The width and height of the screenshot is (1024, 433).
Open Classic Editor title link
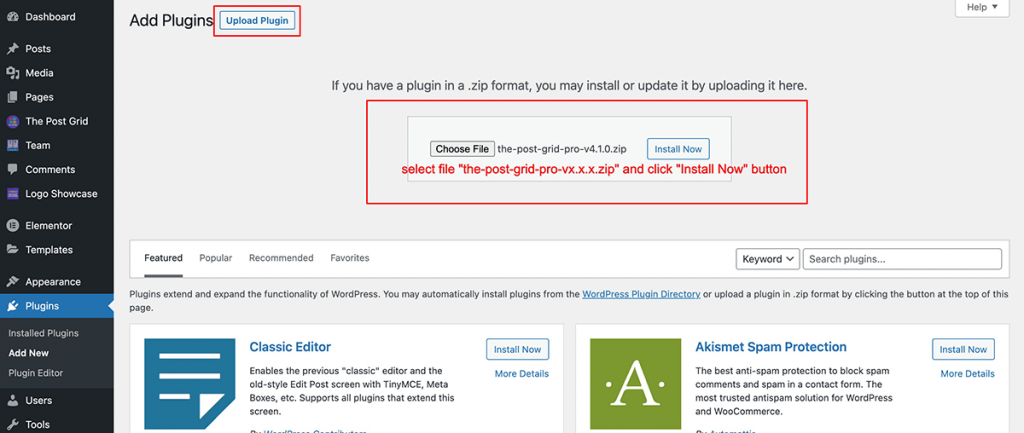click(x=290, y=347)
